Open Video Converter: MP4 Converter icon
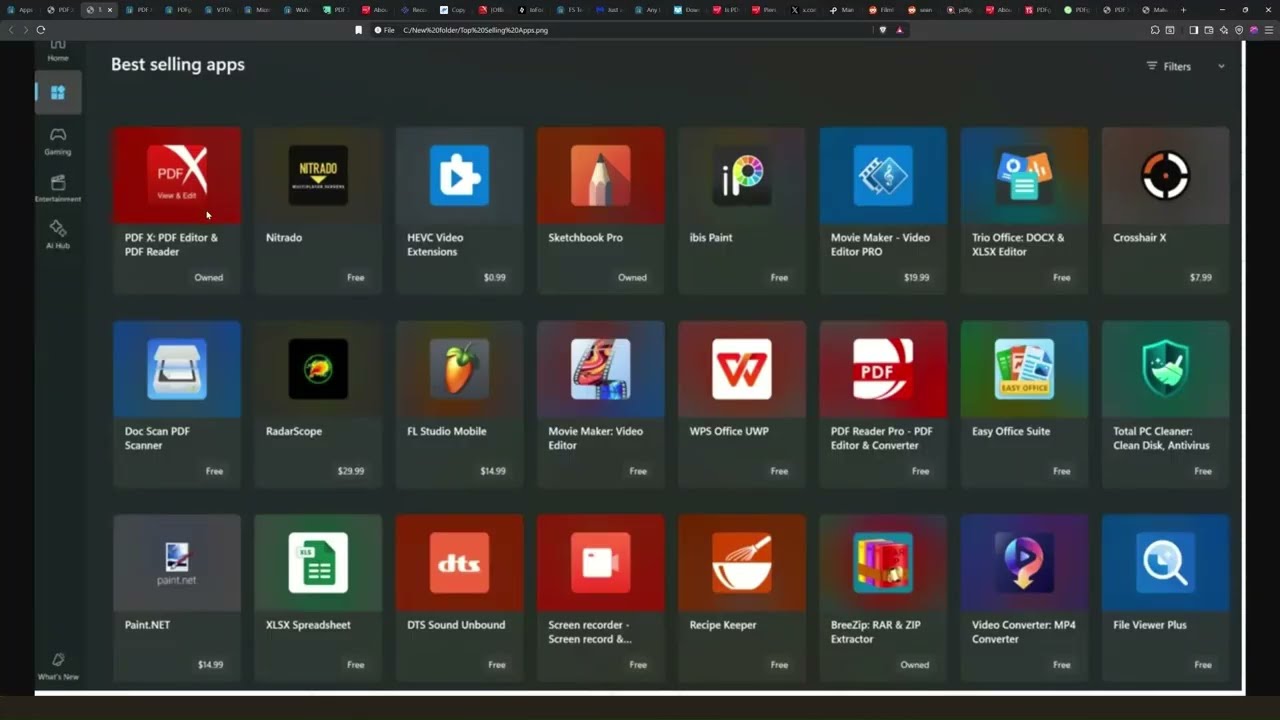1280x720 pixels. [1024, 562]
